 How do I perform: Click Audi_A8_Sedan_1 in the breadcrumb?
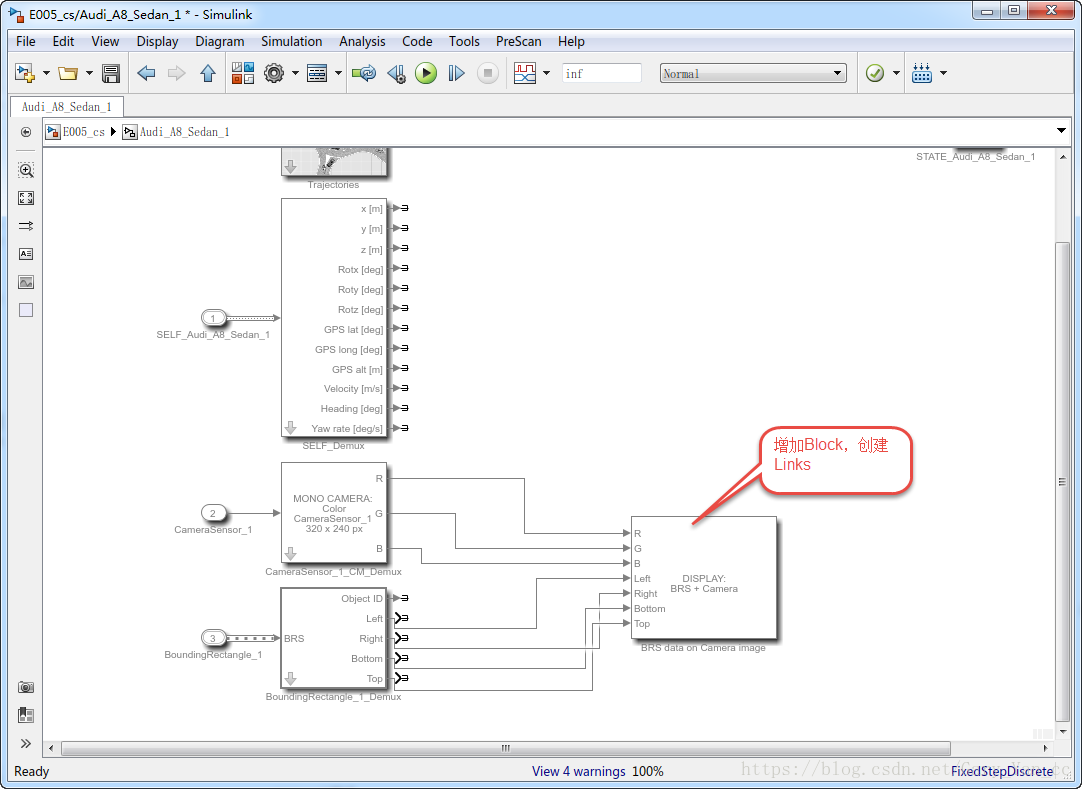tap(184, 132)
